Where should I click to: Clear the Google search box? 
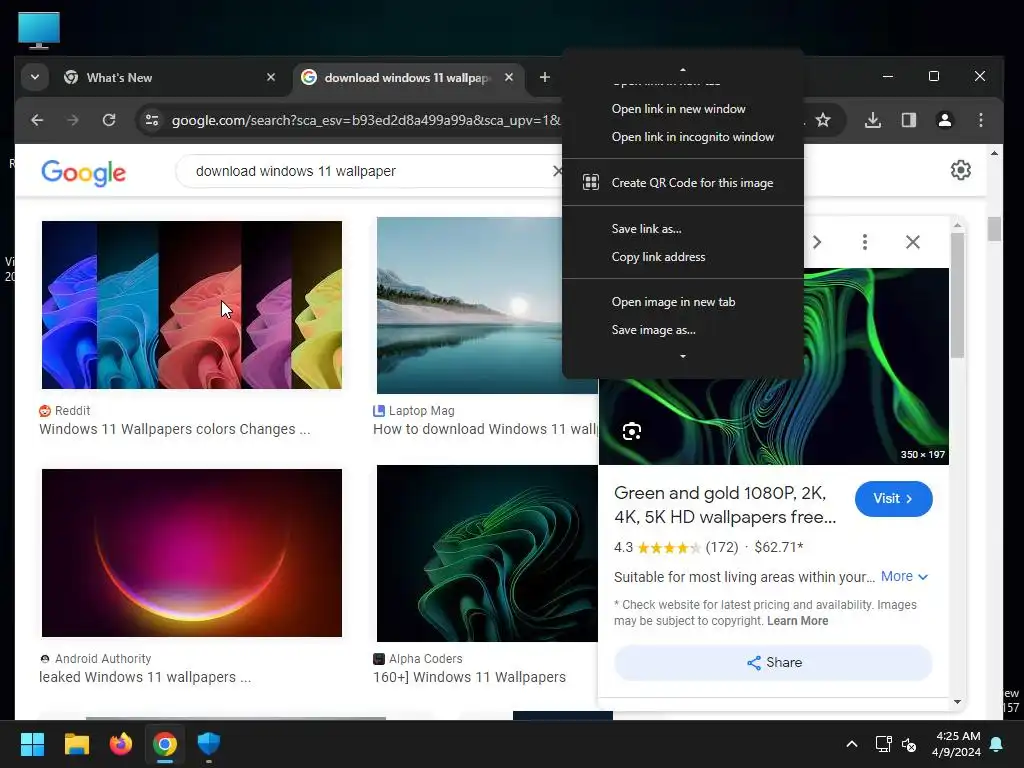pyautogui.click(x=557, y=171)
